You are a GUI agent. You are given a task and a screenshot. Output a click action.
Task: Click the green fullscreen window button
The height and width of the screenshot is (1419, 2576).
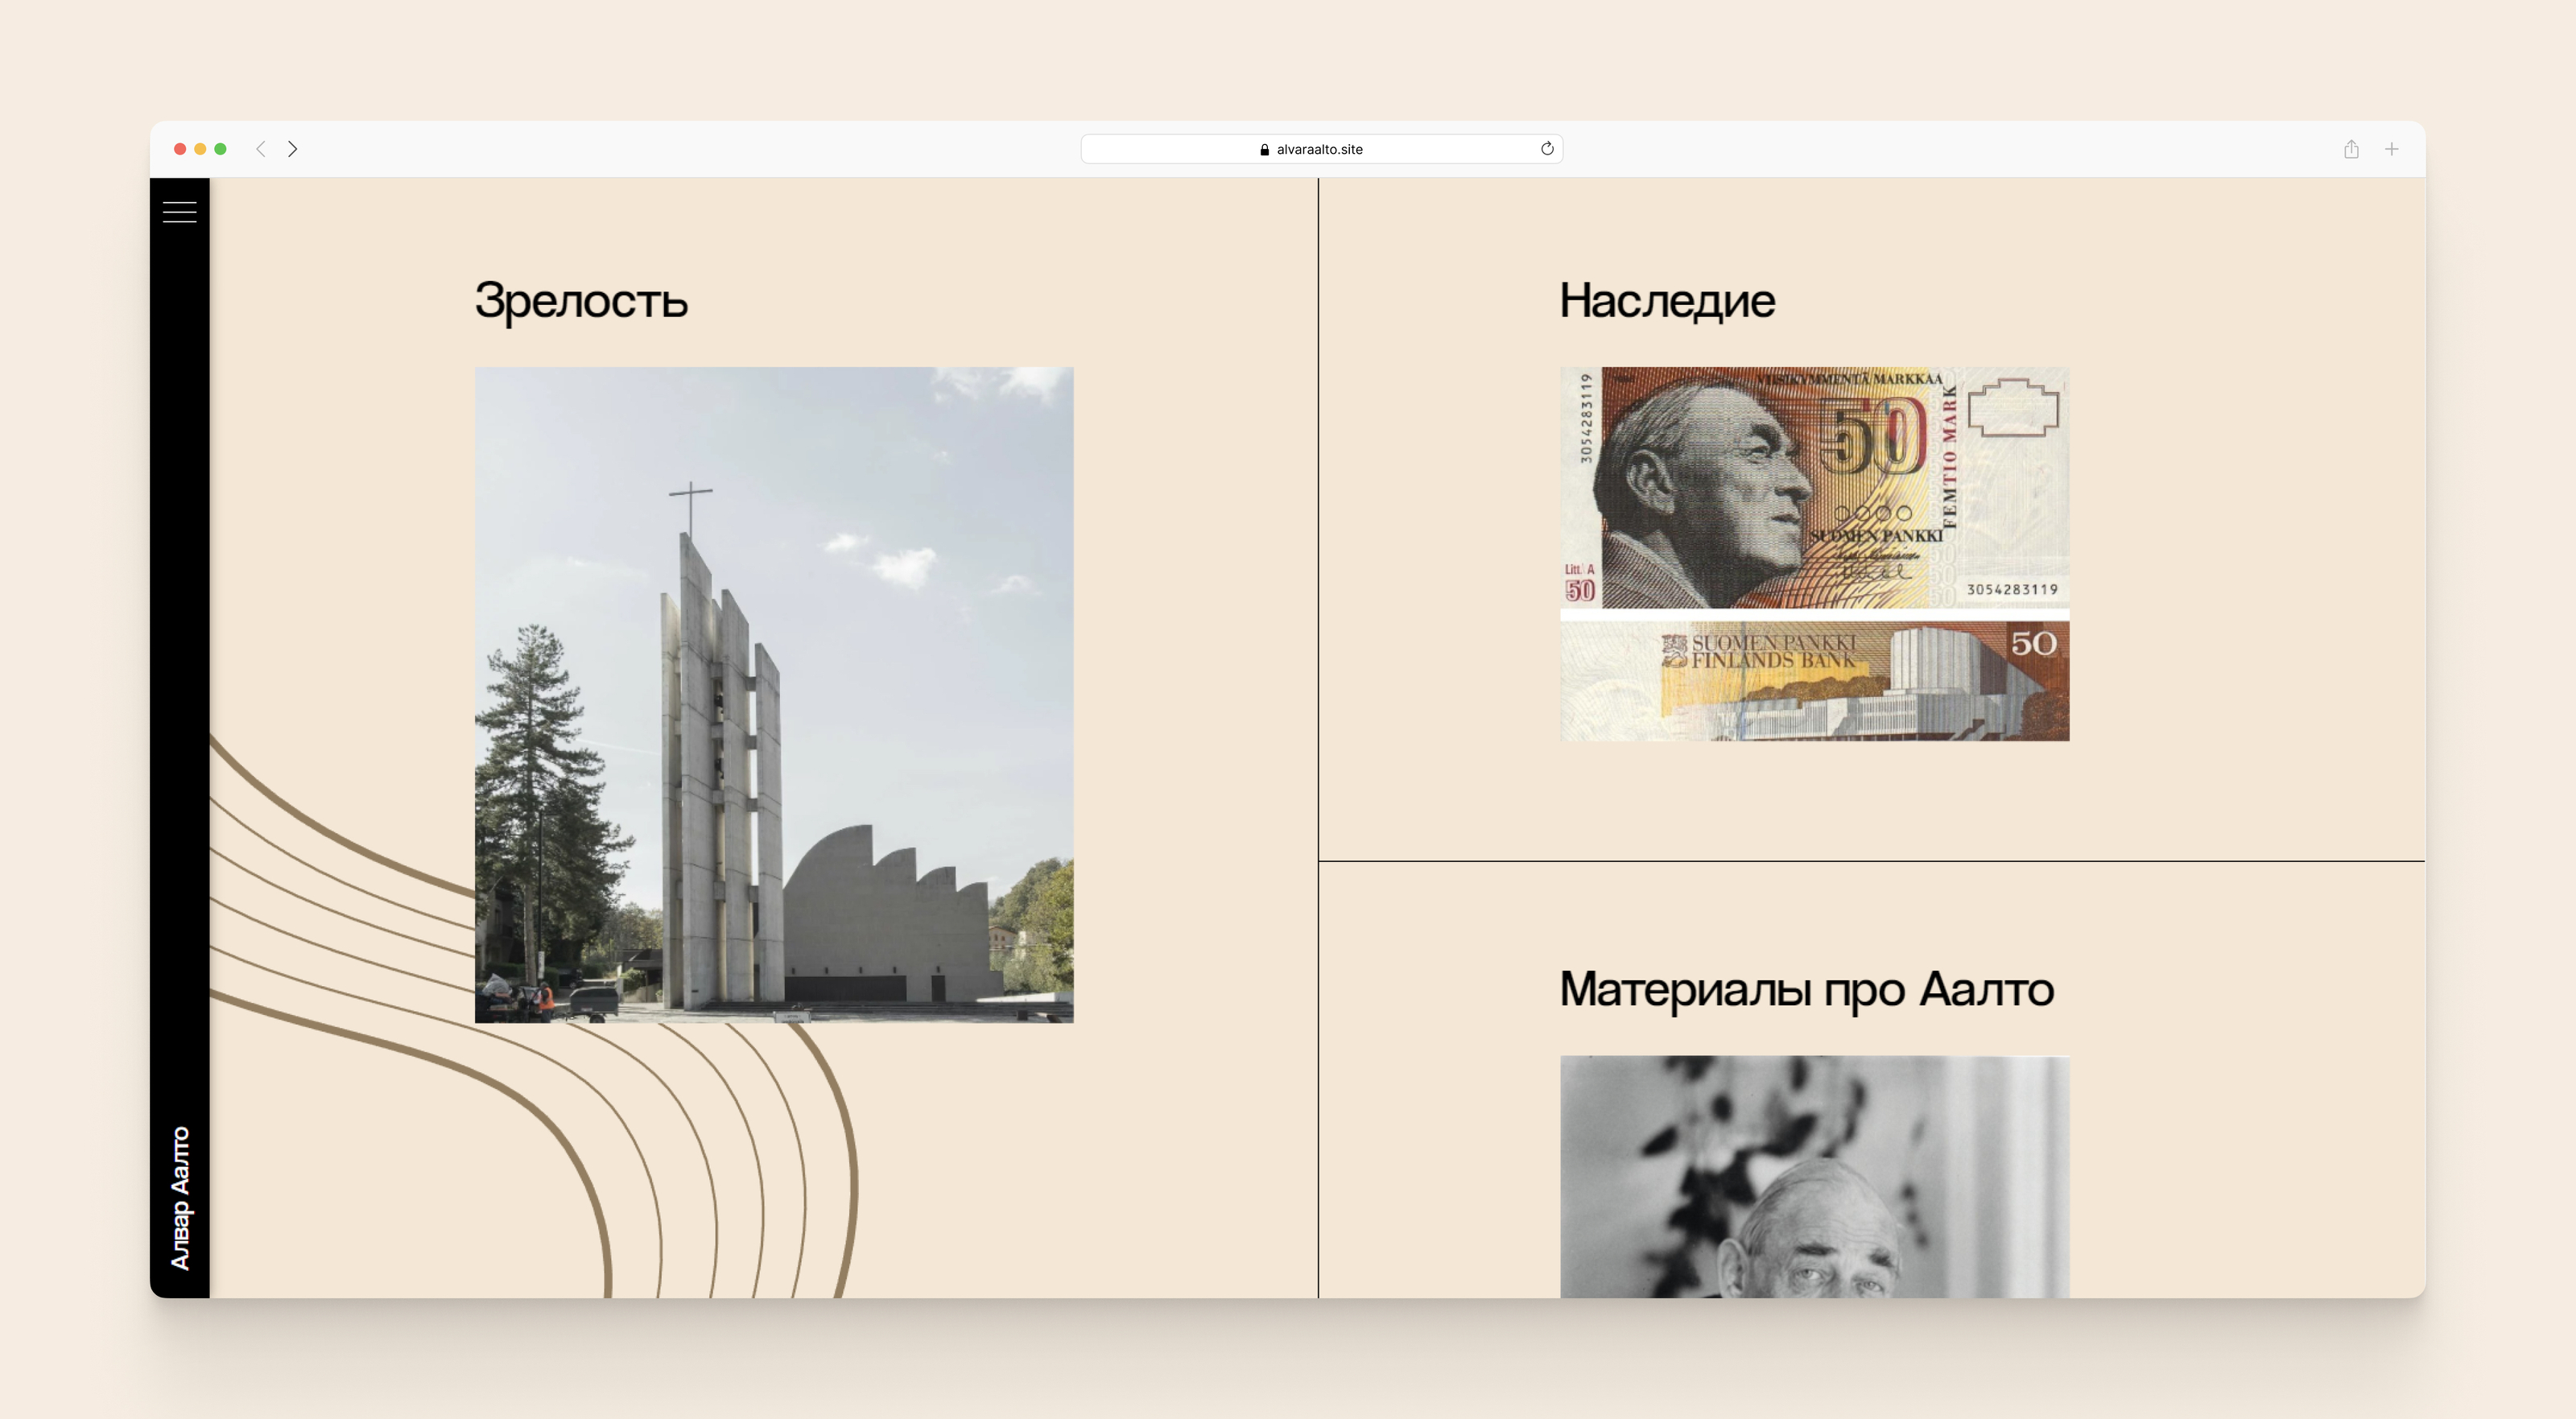(x=221, y=149)
